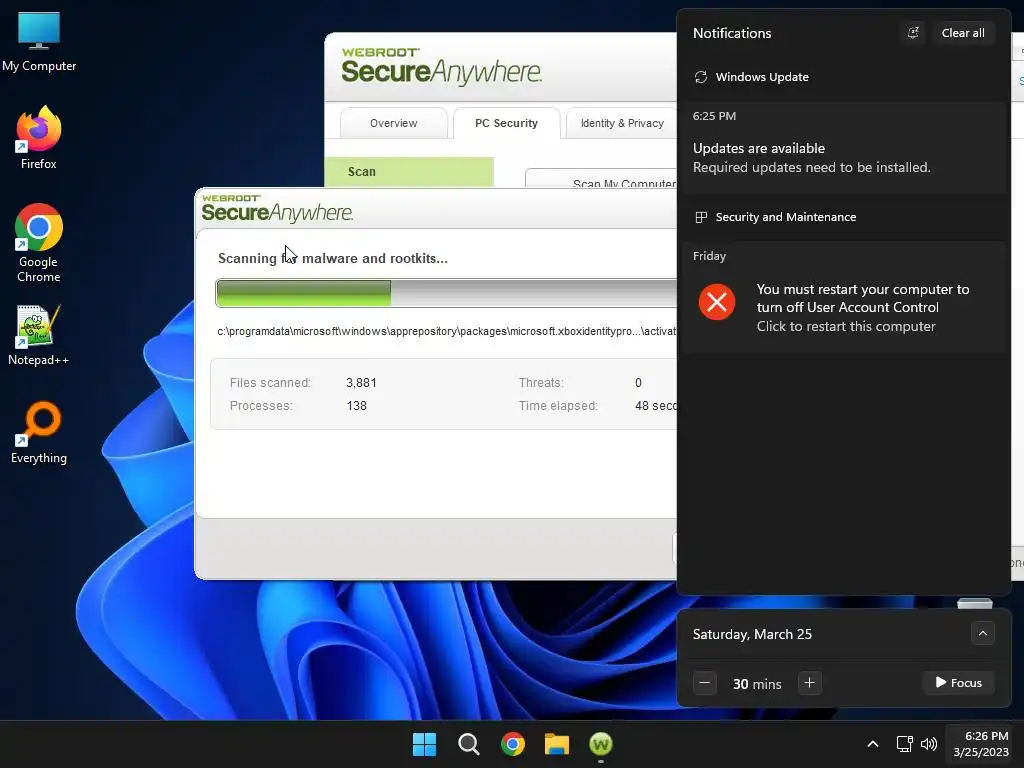
Task: Select Scan in the Webroot sidebar
Action: click(x=409, y=172)
